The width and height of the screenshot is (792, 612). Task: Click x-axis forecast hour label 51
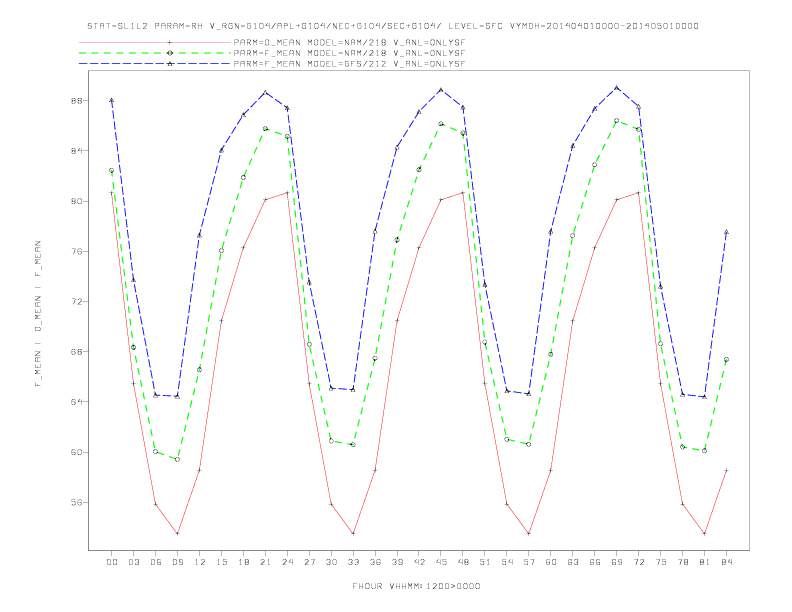(x=485, y=562)
